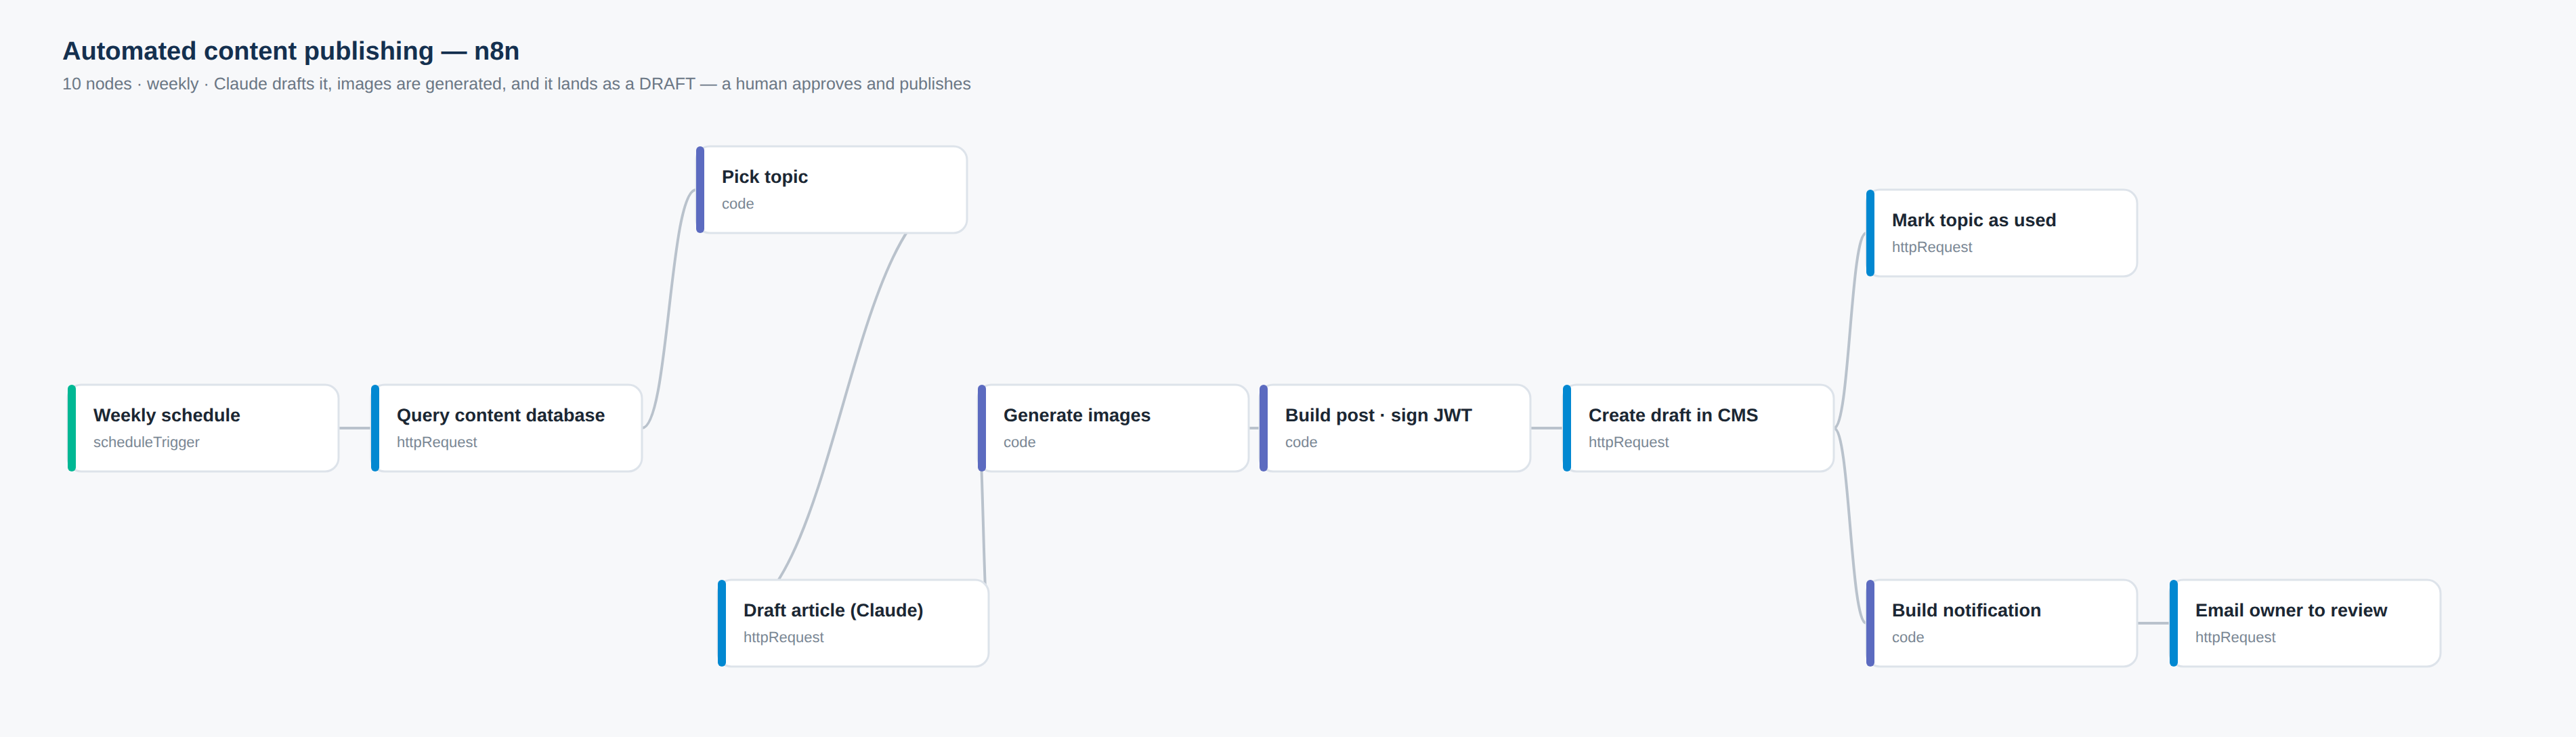Click the purple bar on Pick topic
This screenshot has height=737, width=2576.
[700, 190]
